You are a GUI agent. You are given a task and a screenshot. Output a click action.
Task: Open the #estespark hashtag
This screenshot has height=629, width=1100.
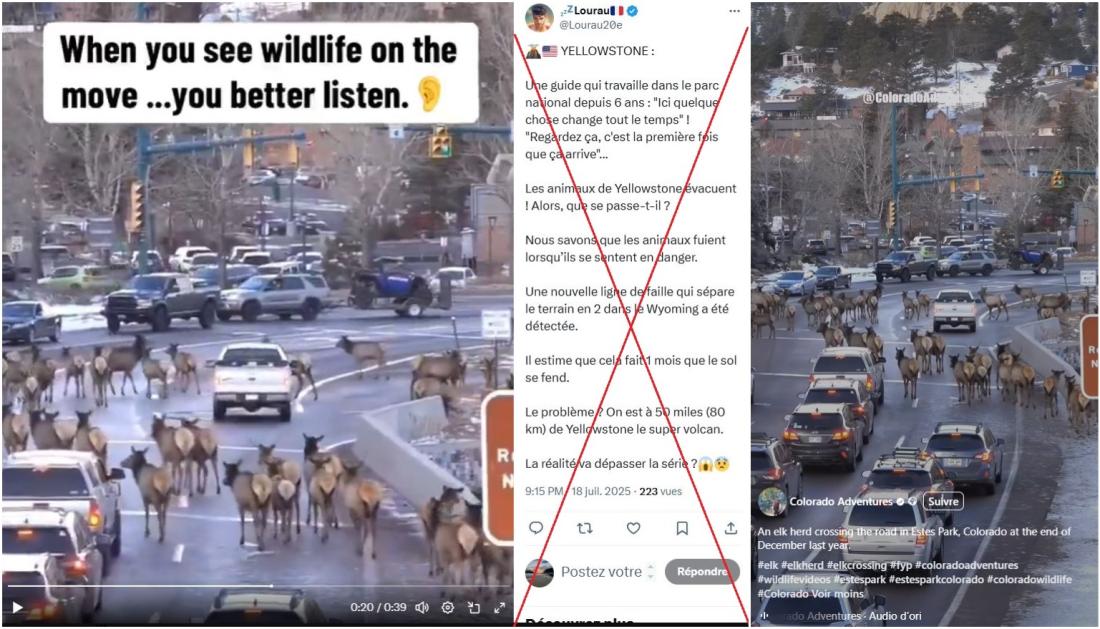click(x=859, y=579)
